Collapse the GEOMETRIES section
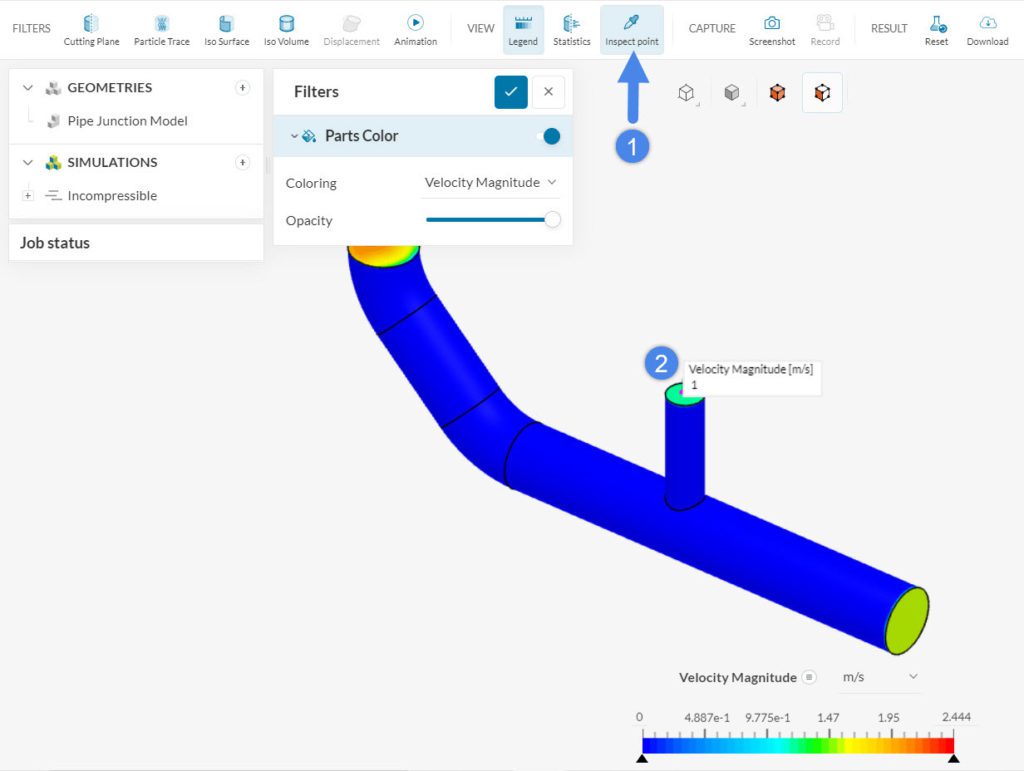Screen dimensions: 1024x771 pos(28,87)
